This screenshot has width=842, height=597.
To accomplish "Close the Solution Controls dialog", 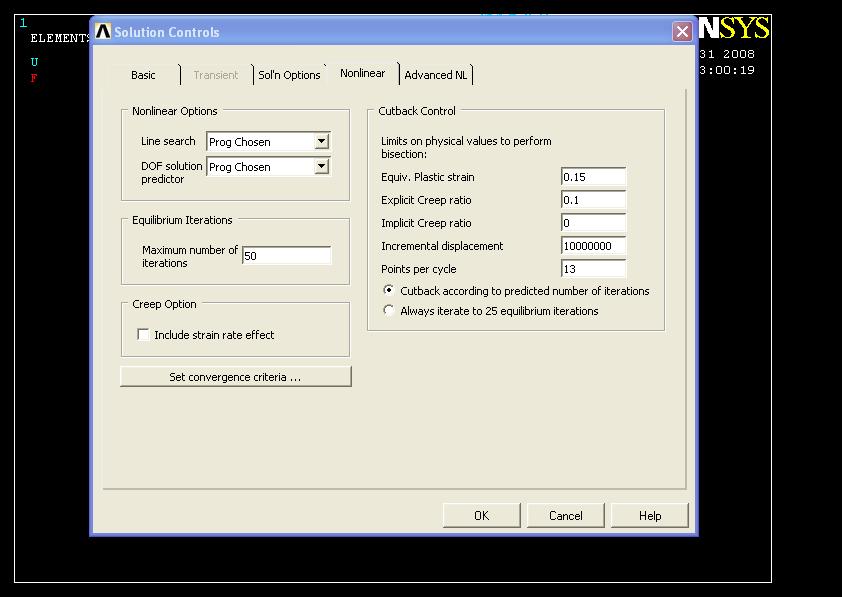I will [682, 32].
